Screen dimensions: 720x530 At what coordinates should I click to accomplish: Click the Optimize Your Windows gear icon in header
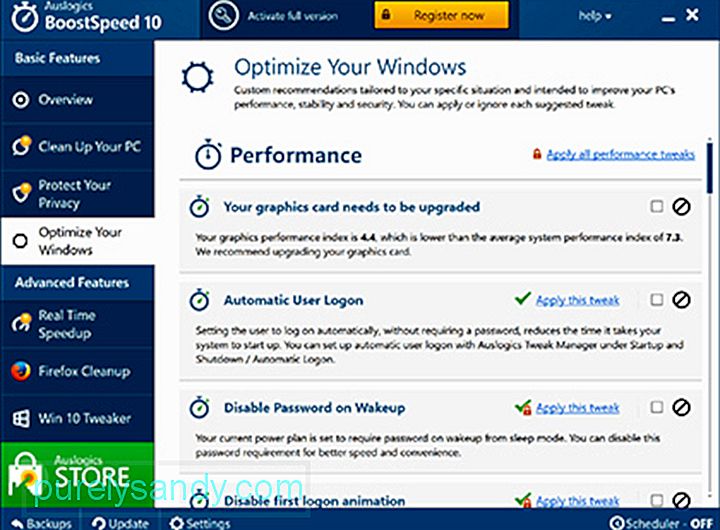(197, 77)
